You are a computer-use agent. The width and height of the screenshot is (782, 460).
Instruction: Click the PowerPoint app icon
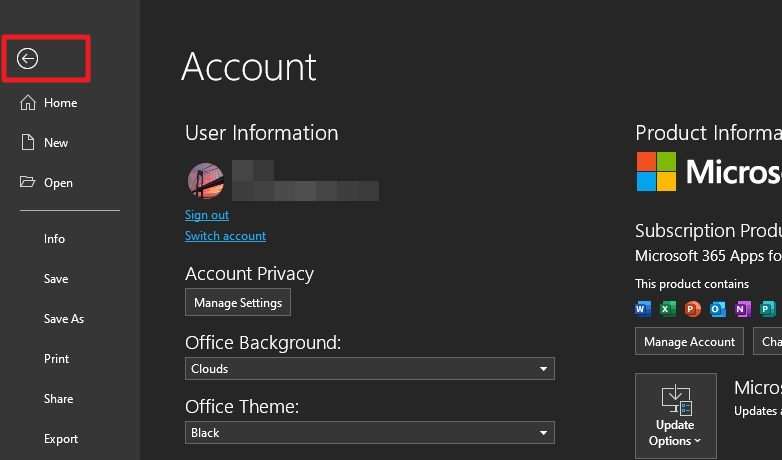point(692,309)
